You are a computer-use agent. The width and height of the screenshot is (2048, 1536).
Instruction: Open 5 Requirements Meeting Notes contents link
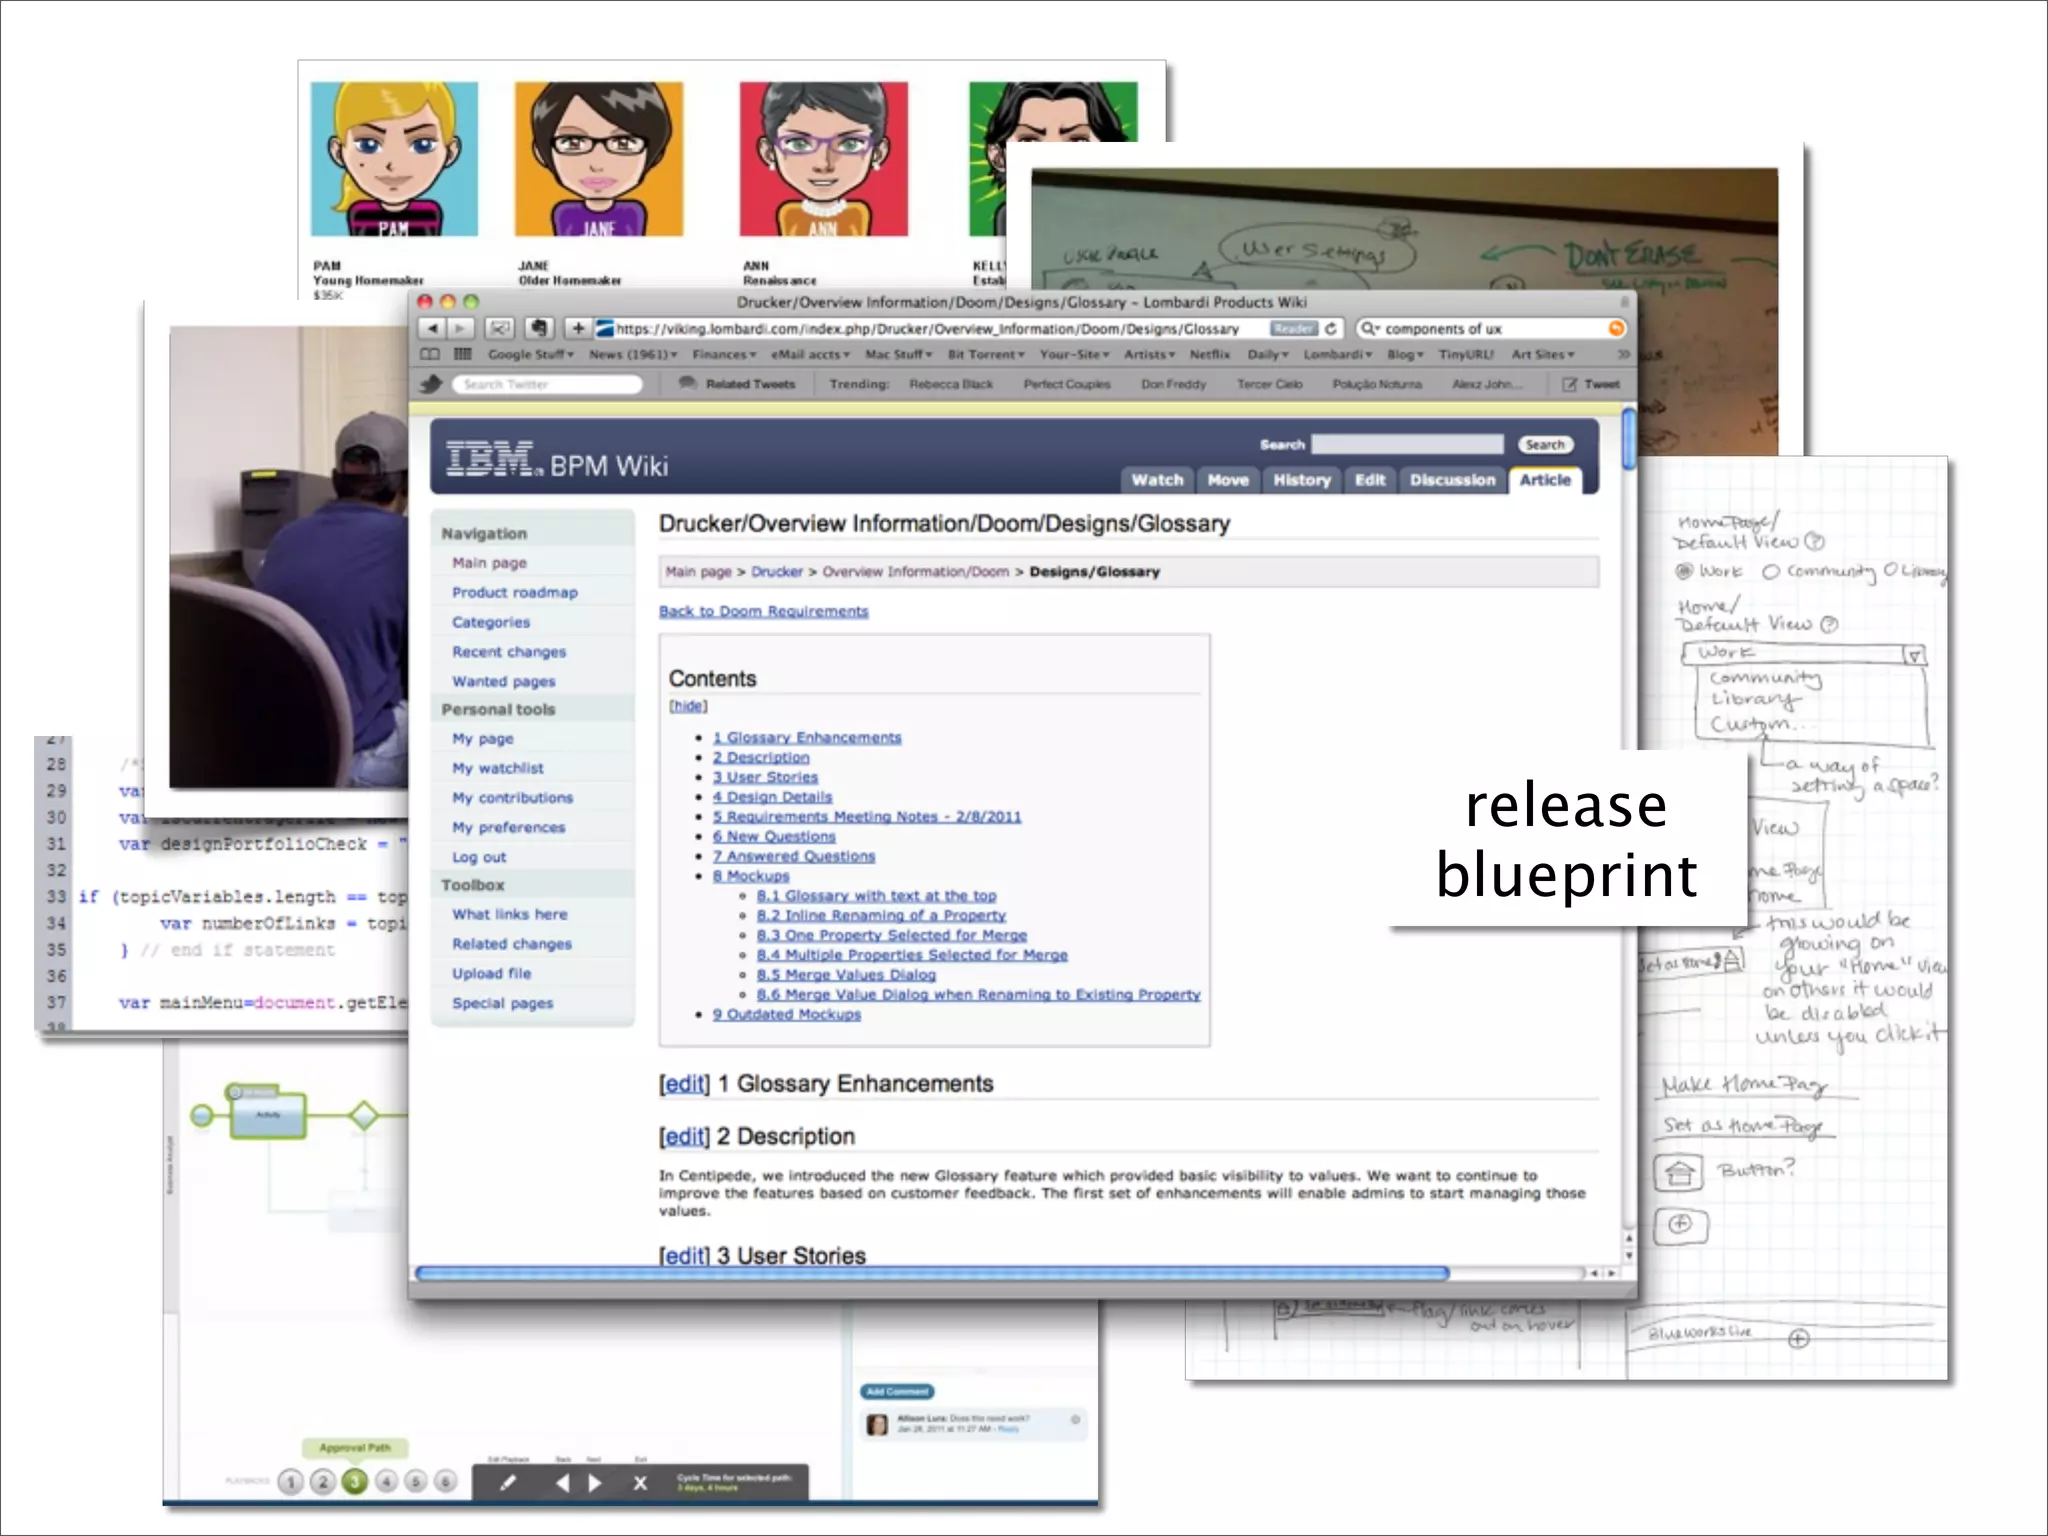pos(867,817)
